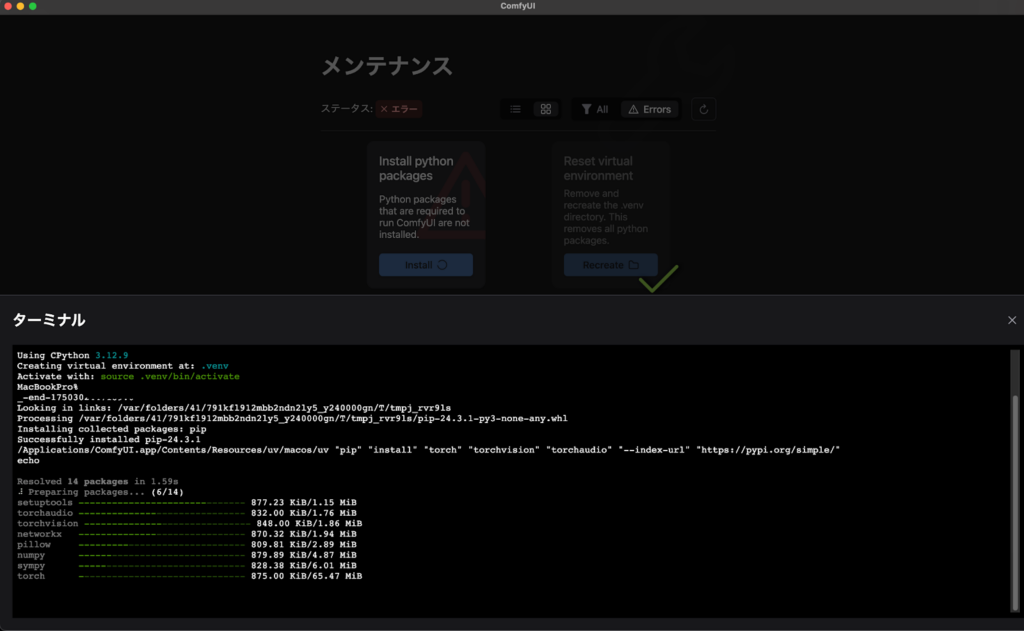Show All tasks filter
1024x631 pixels.
tap(595, 109)
